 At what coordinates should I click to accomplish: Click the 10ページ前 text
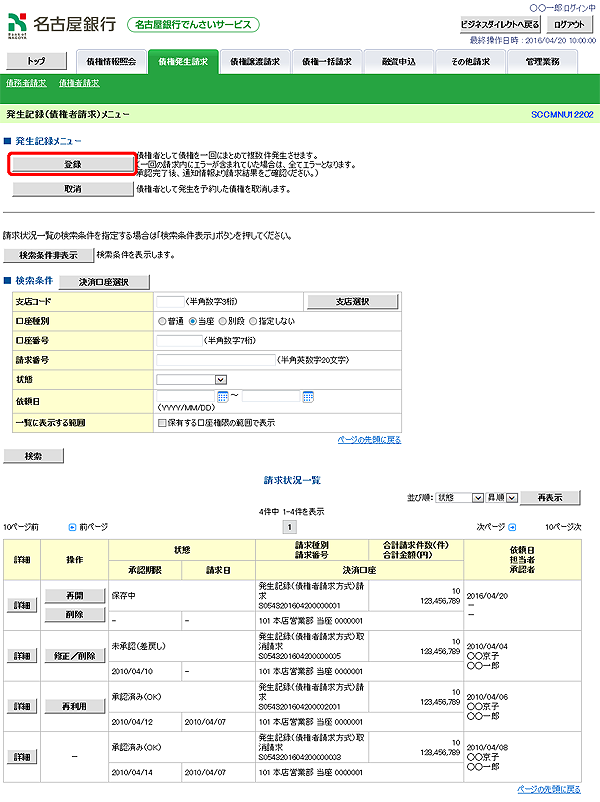20,527
